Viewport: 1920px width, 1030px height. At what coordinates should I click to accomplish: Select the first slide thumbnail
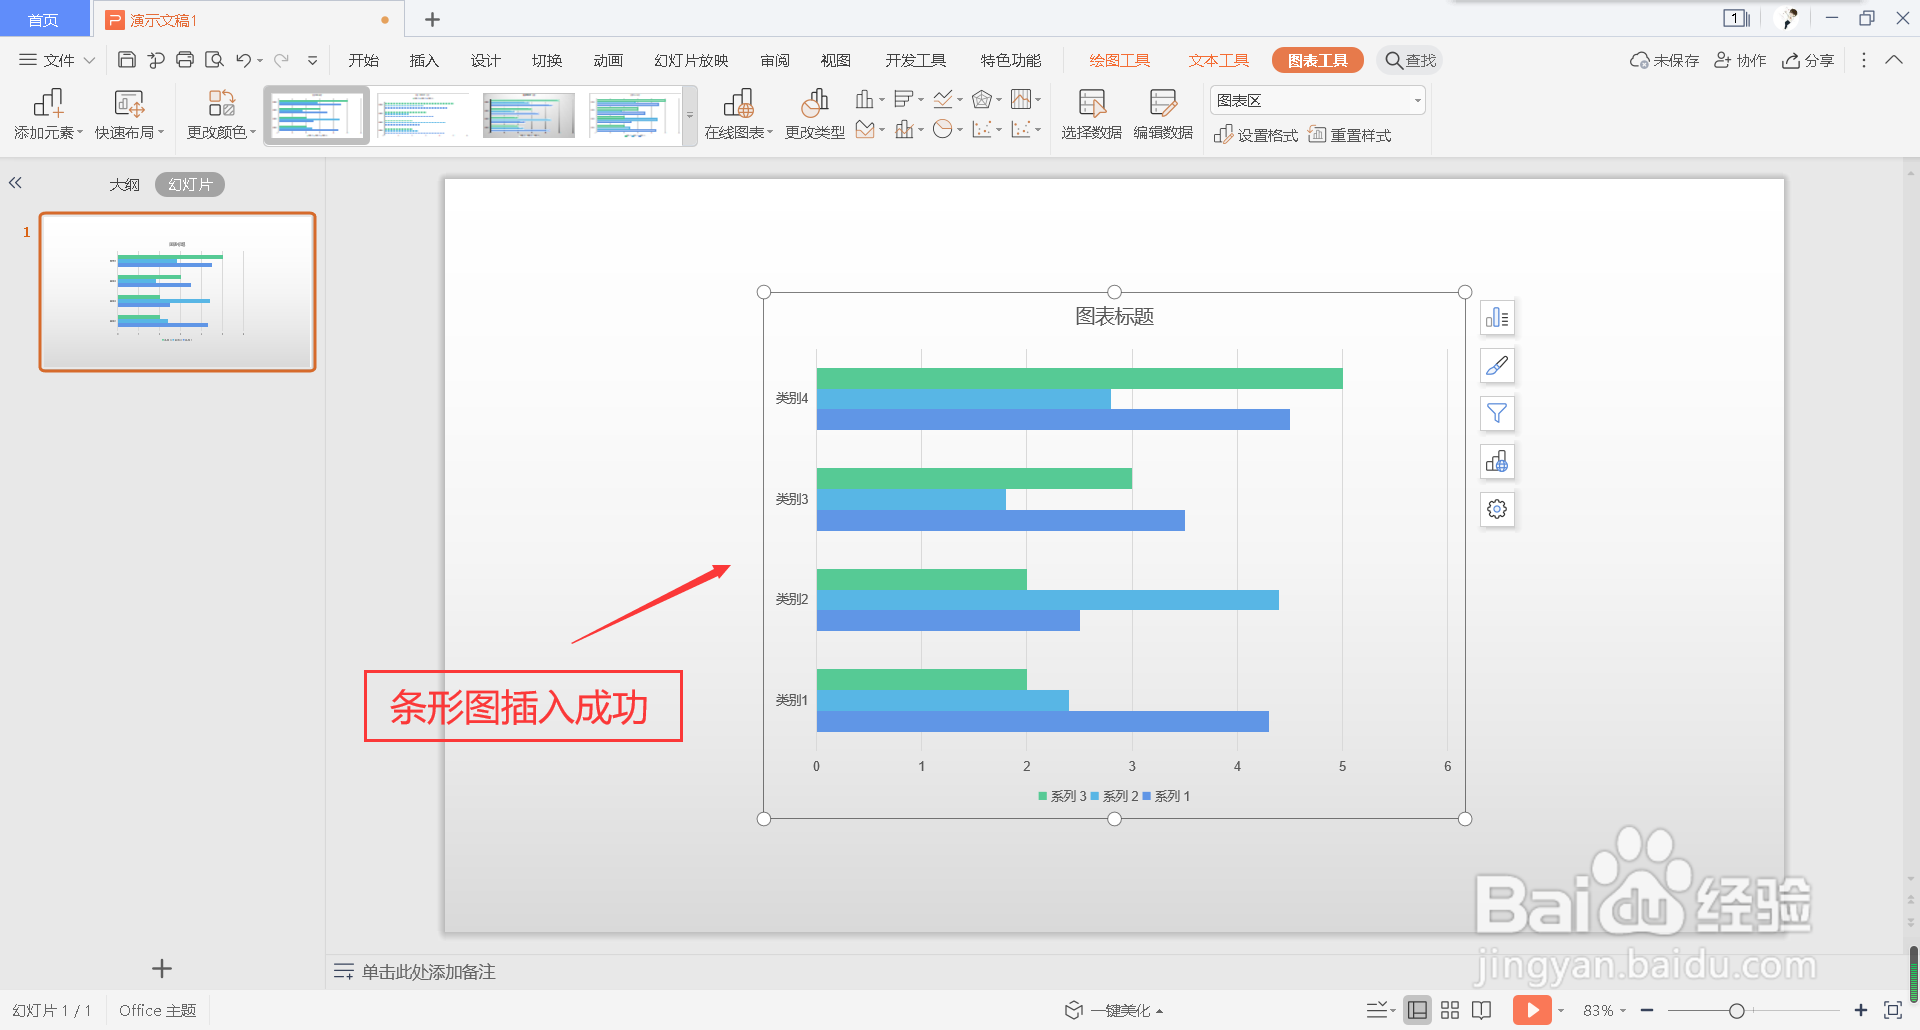pyautogui.click(x=176, y=291)
